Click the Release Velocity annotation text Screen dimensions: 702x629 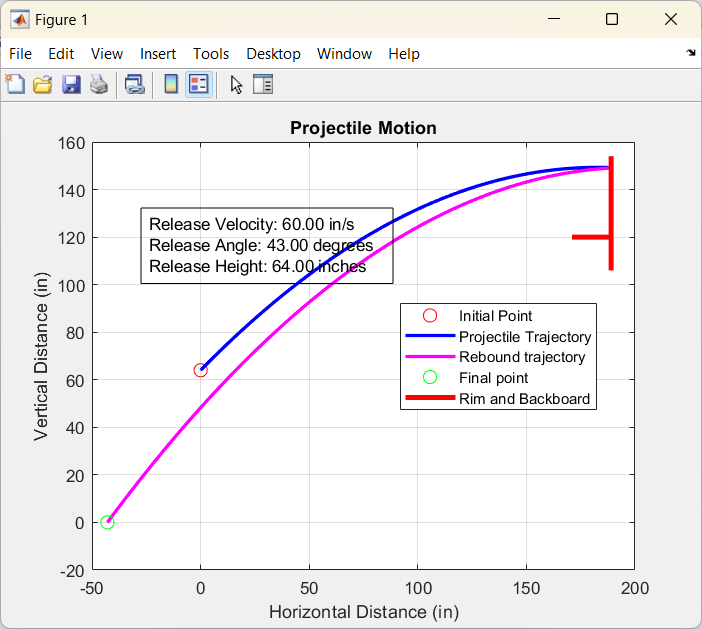tap(251, 224)
